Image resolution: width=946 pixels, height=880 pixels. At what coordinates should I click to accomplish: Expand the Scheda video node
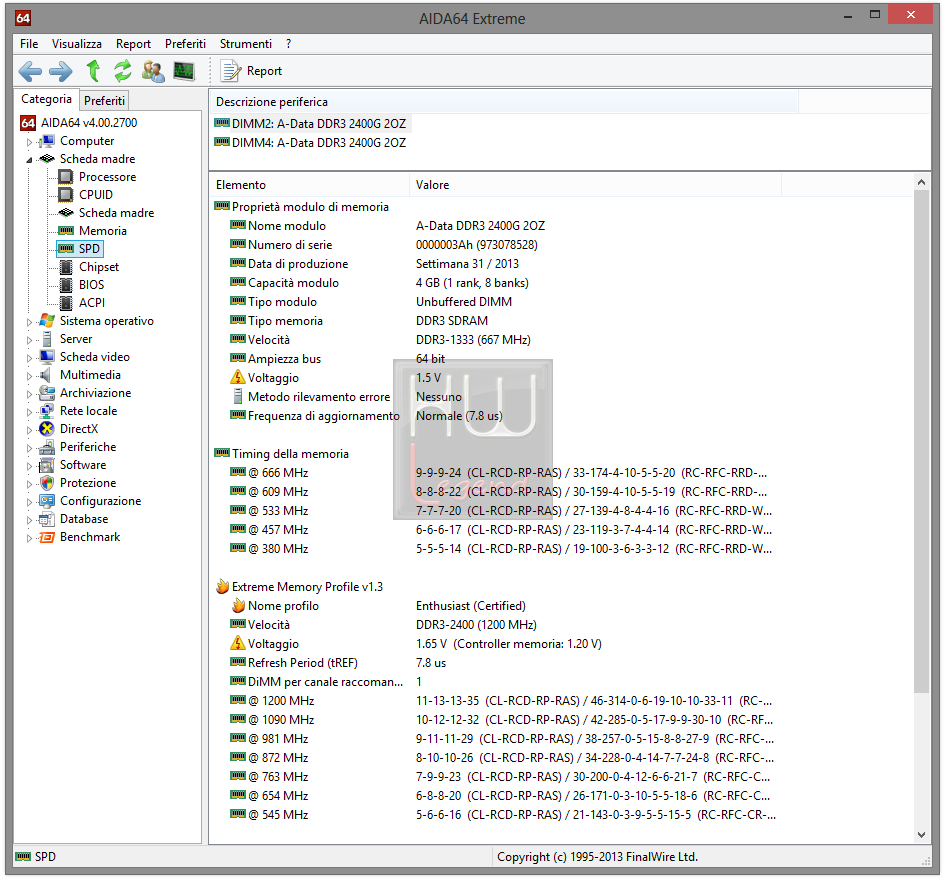click(x=29, y=358)
